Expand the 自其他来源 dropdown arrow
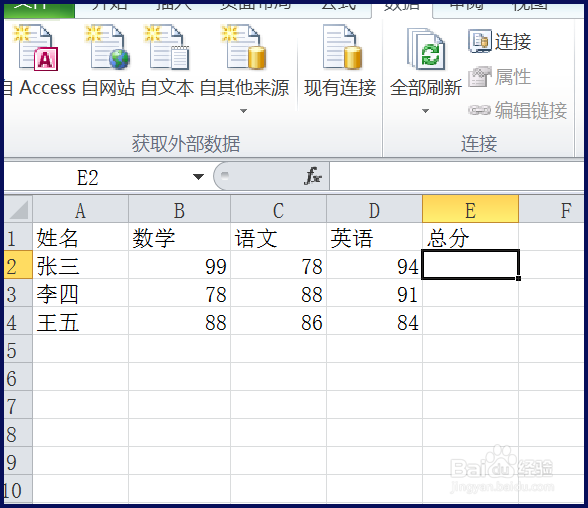The width and height of the screenshot is (588, 508). click(243, 111)
